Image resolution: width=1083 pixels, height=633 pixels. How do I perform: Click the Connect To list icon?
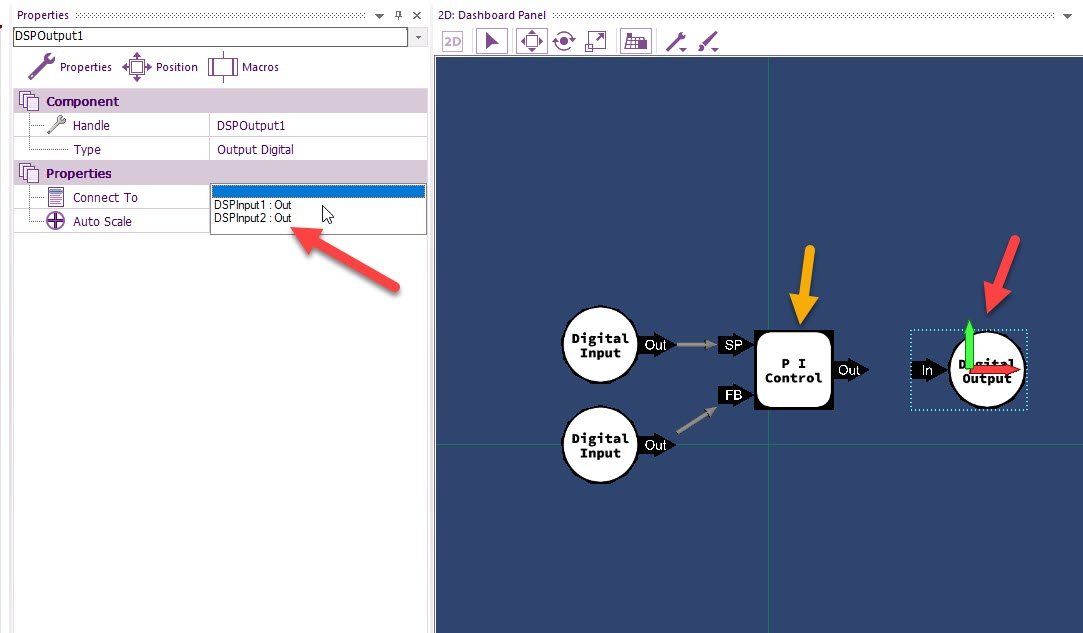pyautogui.click(x=56, y=197)
